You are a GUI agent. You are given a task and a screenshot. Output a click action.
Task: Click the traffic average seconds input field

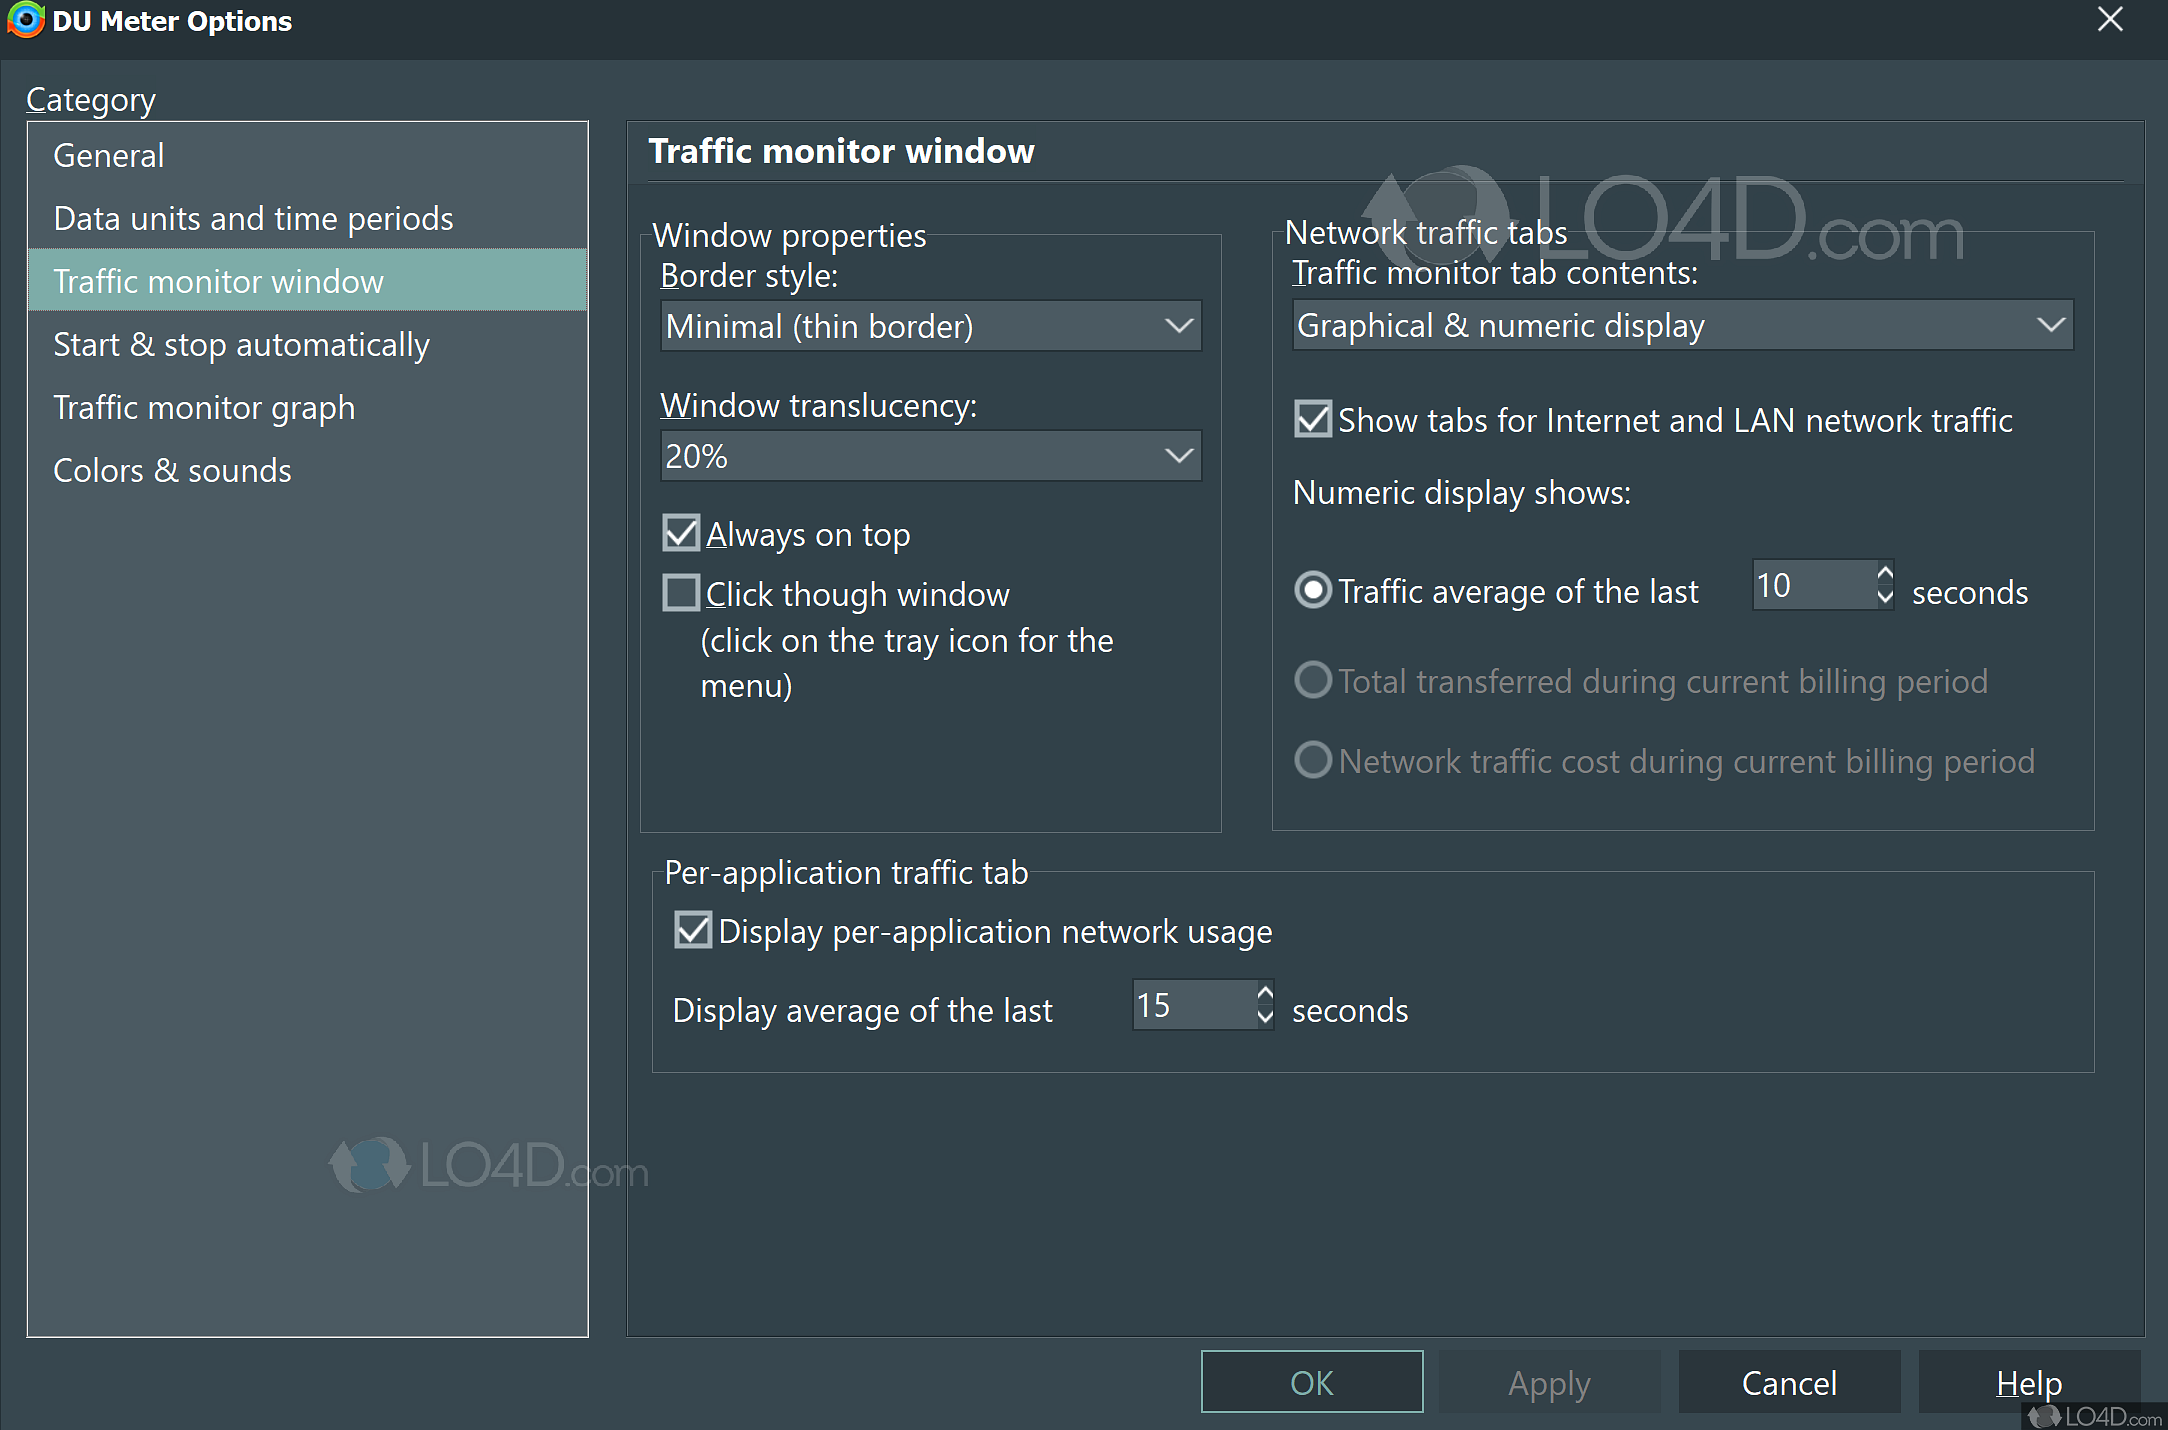(1812, 586)
